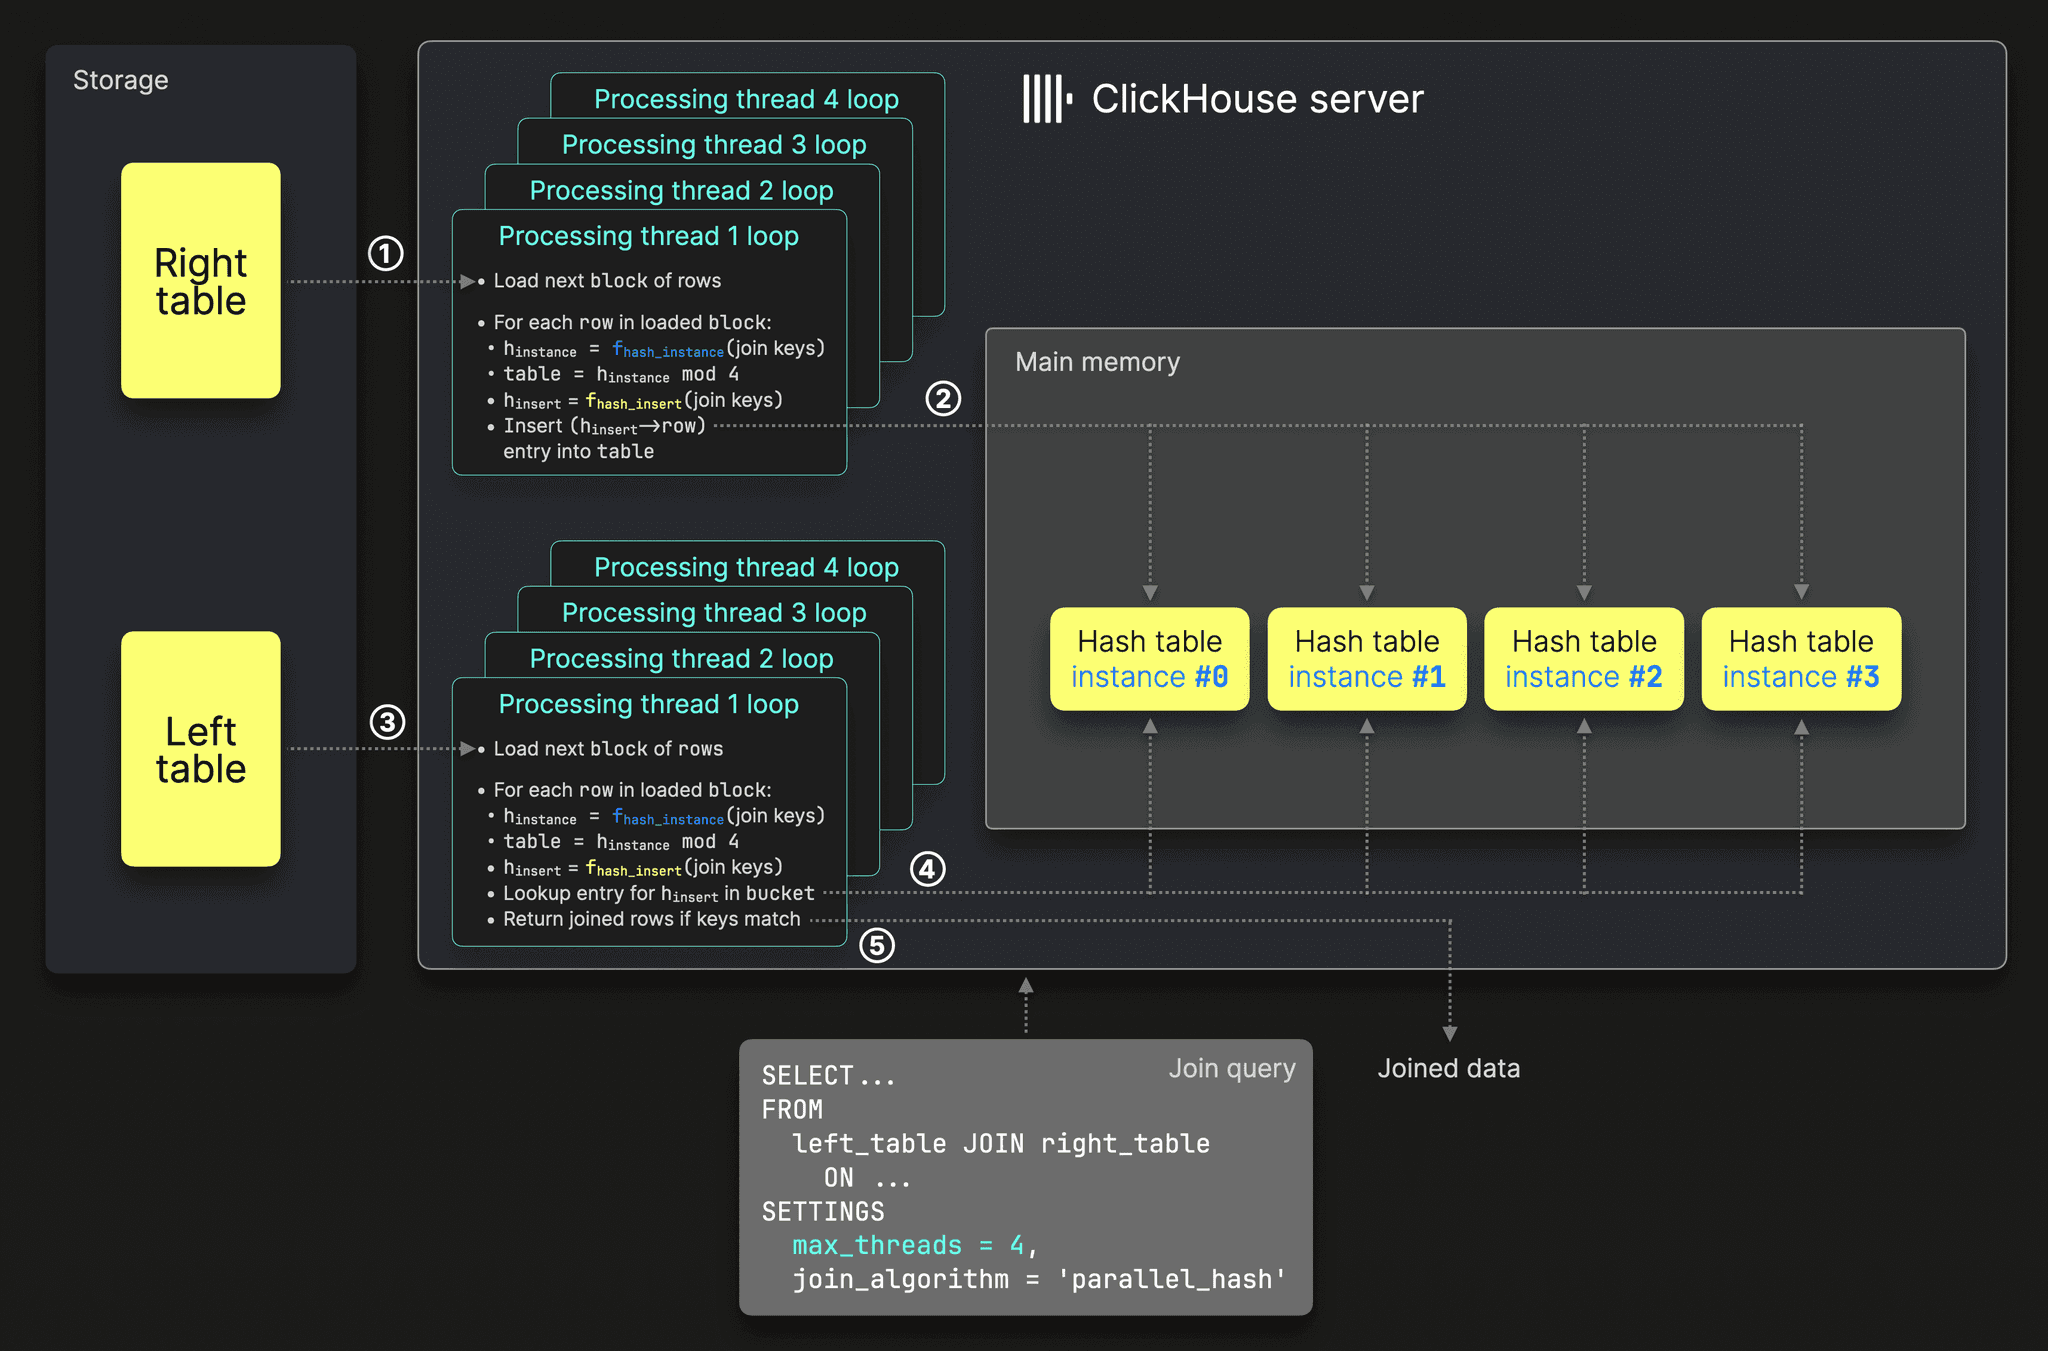Screen dimensions: 2048x1351
Task: Click the "FROM" keyword in the query
Action: [792, 1110]
